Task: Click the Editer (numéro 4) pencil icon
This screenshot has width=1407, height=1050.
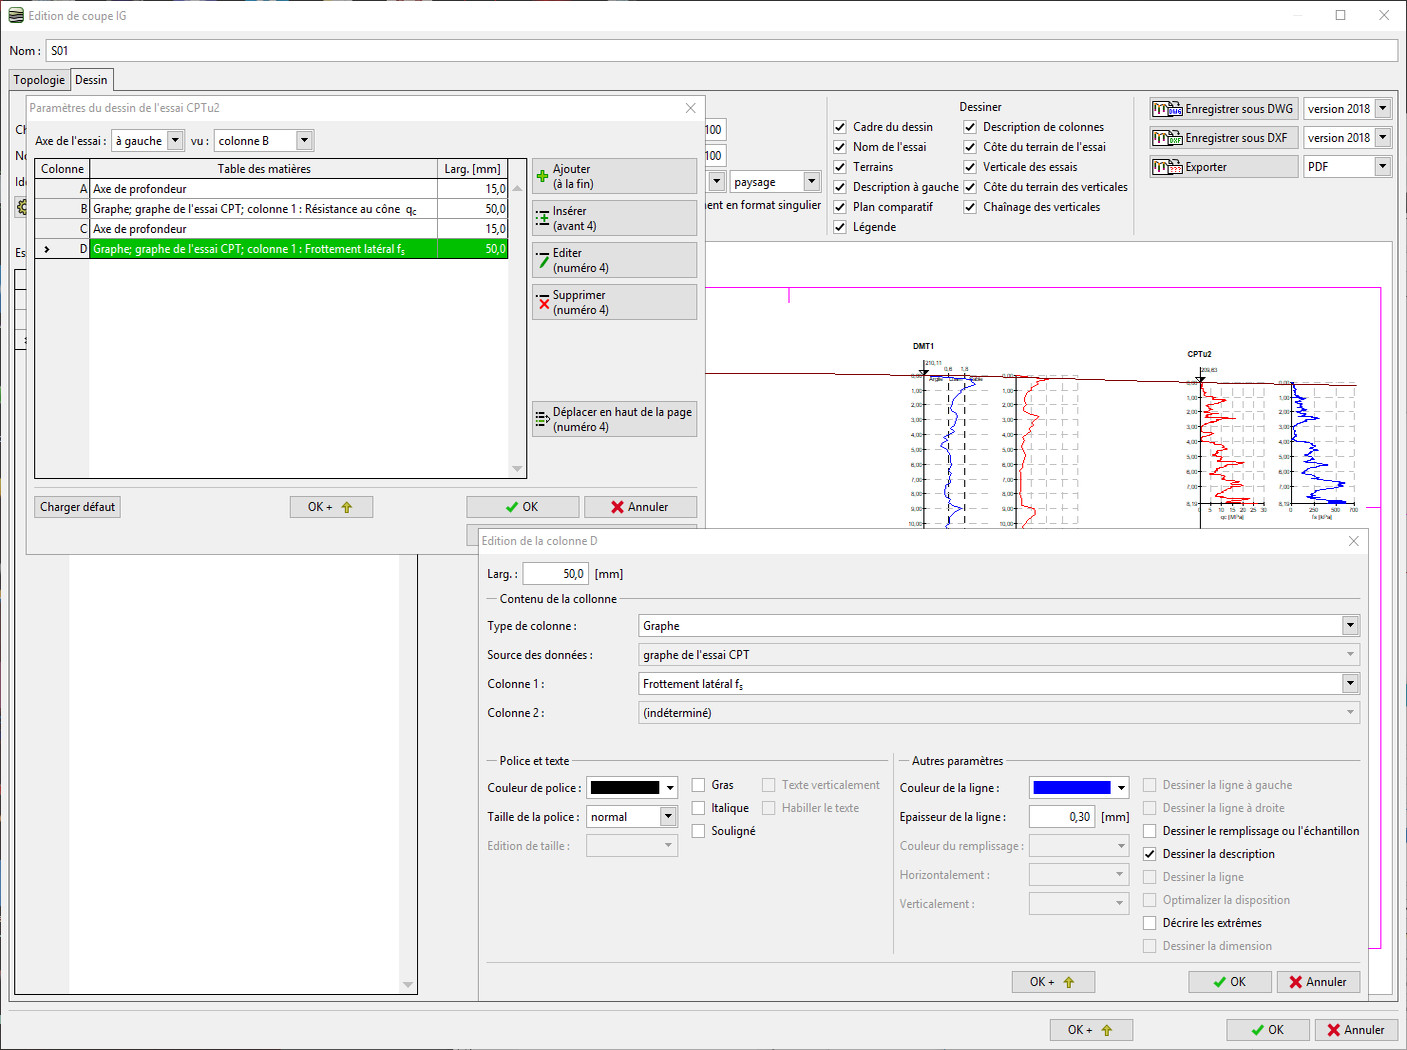Action: (x=543, y=260)
